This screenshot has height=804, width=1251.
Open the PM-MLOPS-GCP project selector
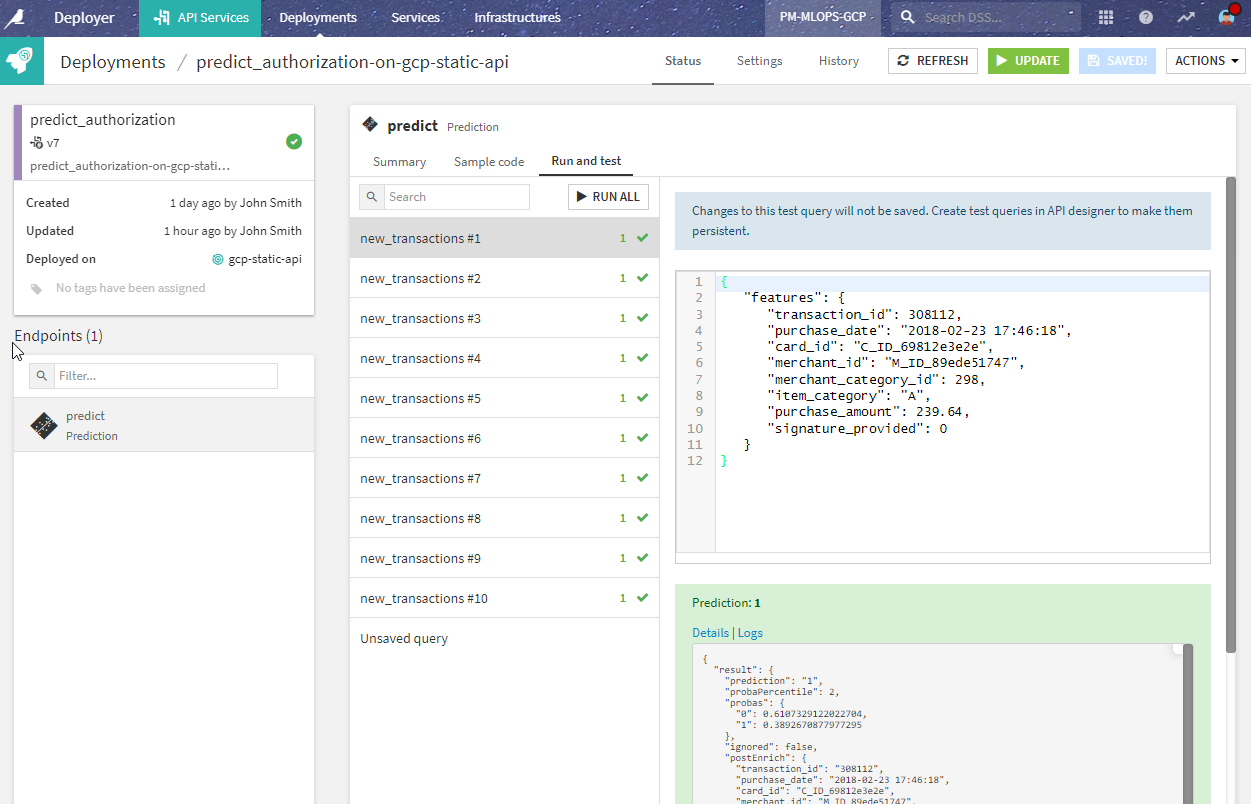tap(823, 17)
